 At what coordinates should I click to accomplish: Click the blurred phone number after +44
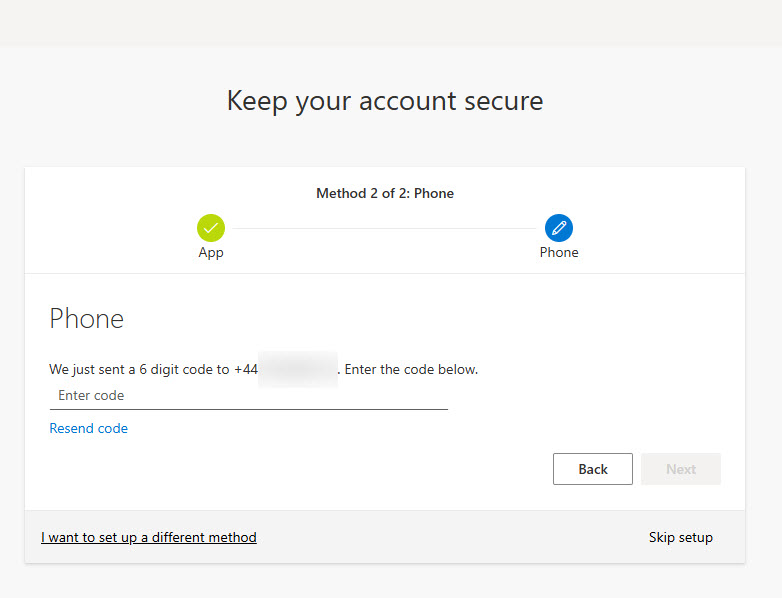pyautogui.click(x=297, y=369)
